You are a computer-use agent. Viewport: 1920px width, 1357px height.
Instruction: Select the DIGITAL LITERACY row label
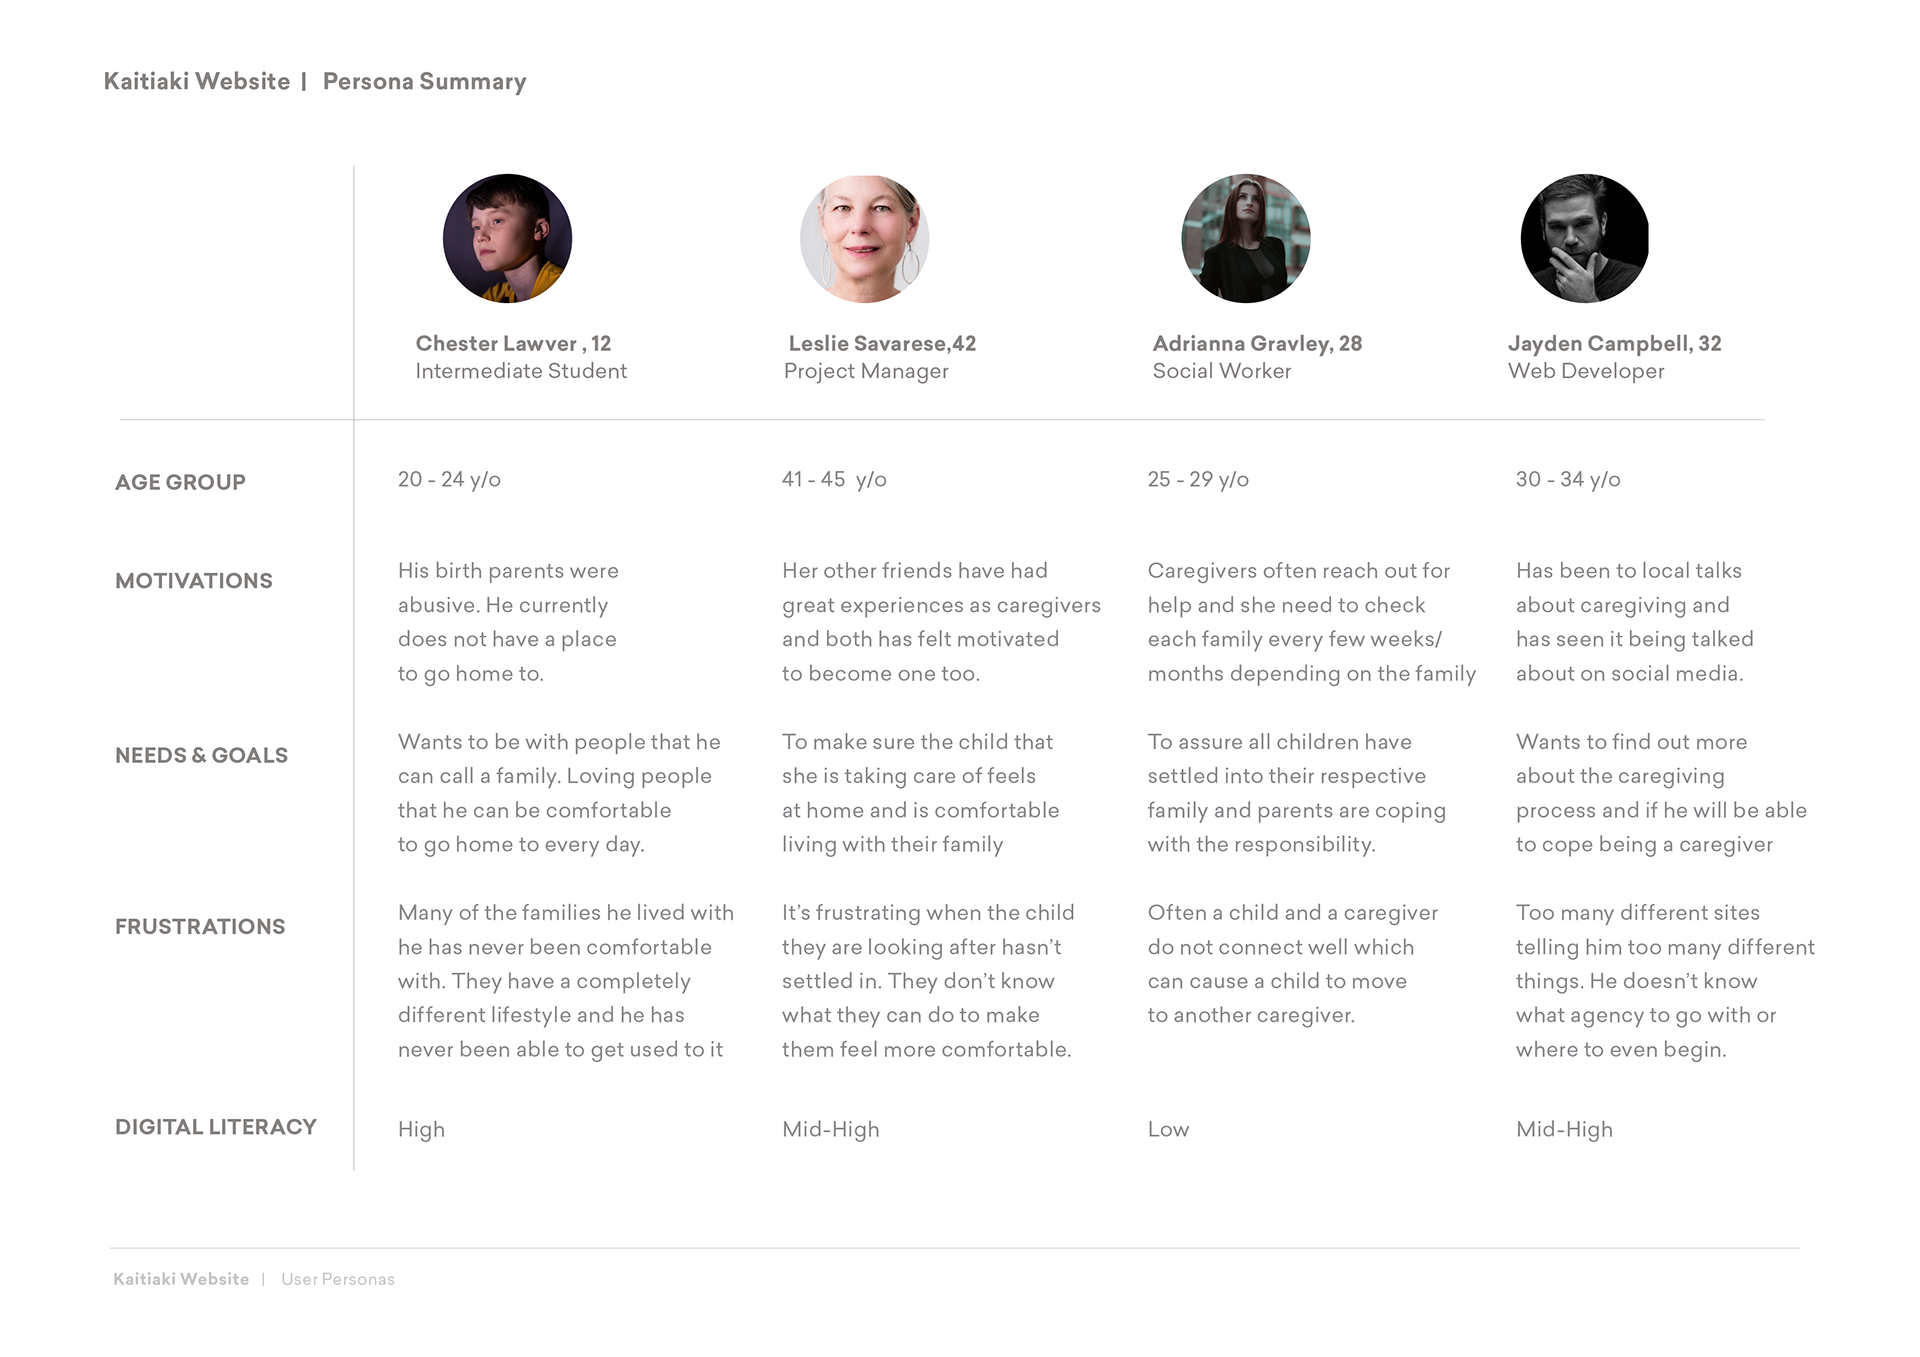(215, 1127)
